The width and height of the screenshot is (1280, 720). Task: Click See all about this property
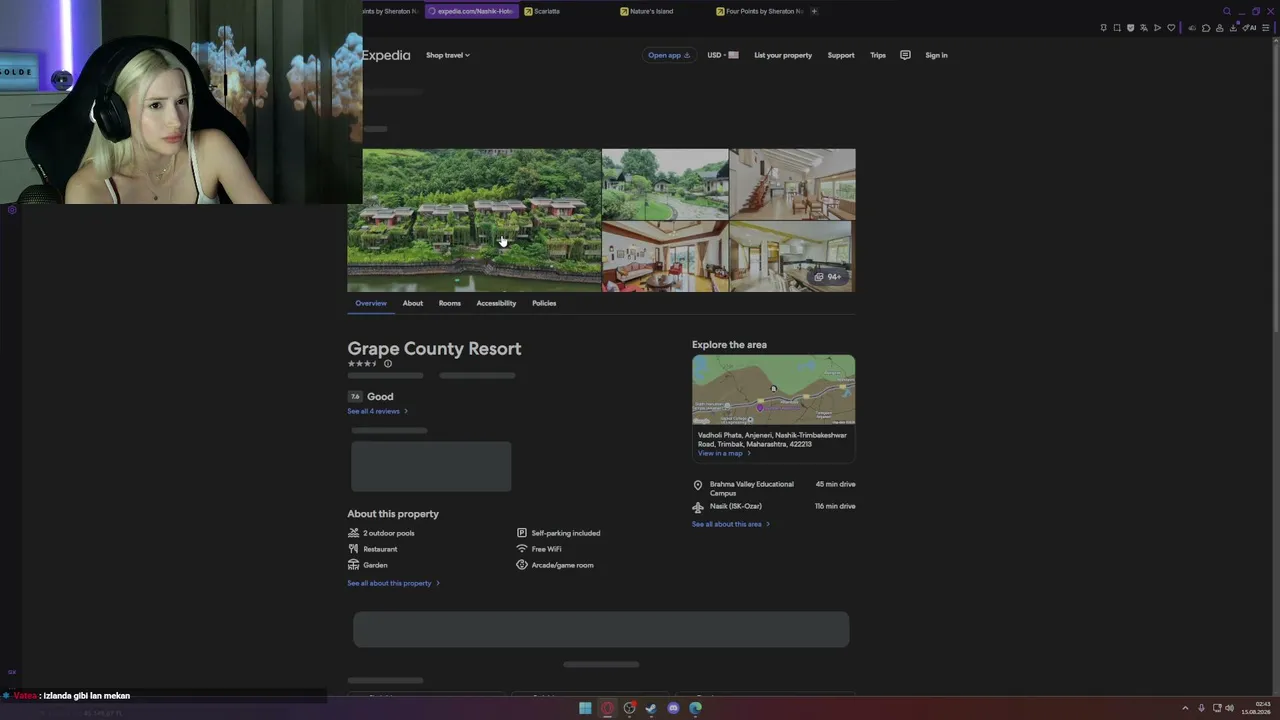393,583
